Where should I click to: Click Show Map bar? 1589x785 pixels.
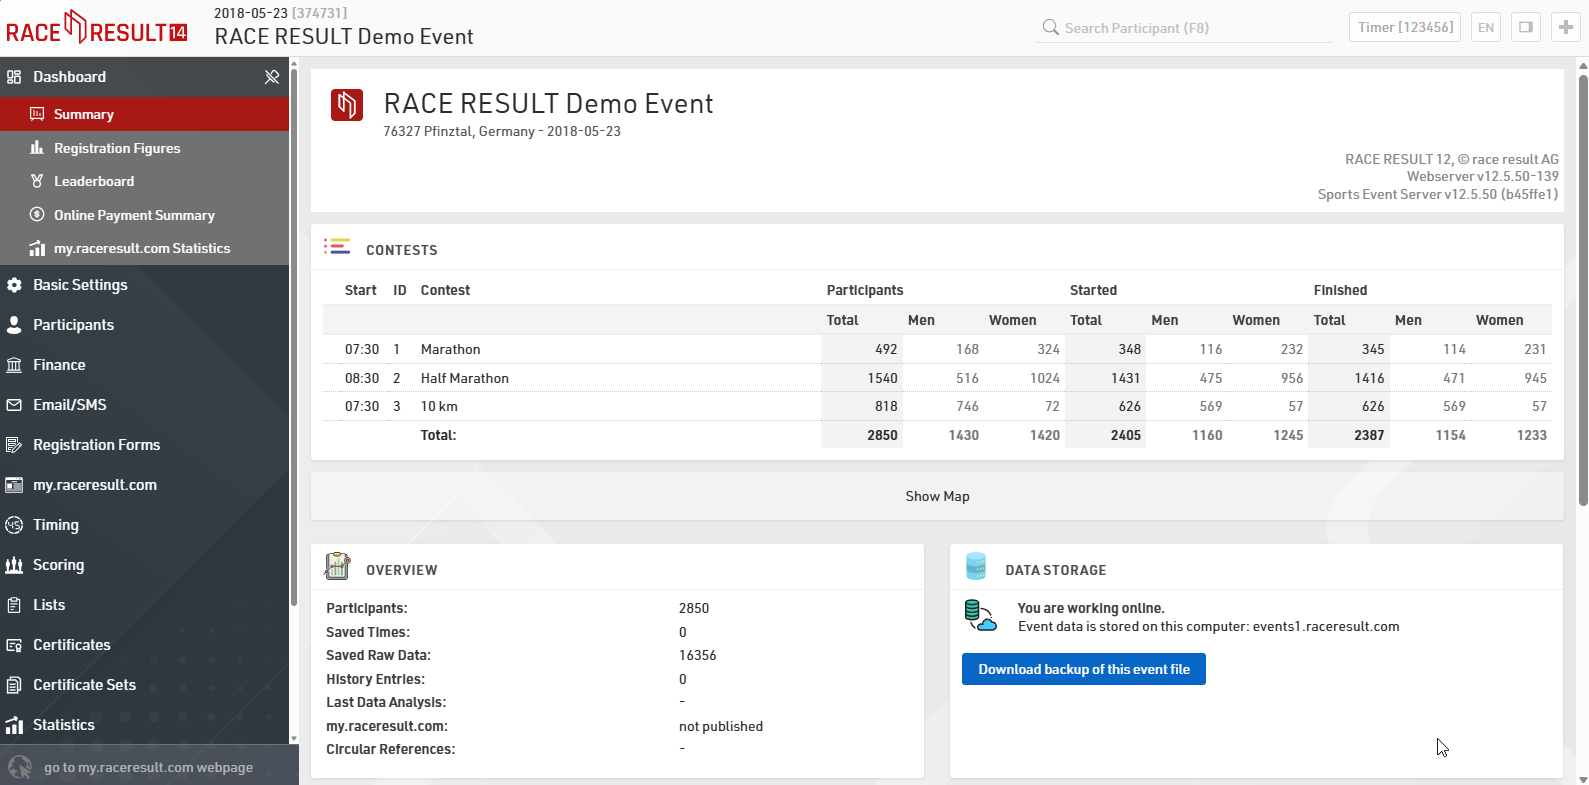[937, 496]
